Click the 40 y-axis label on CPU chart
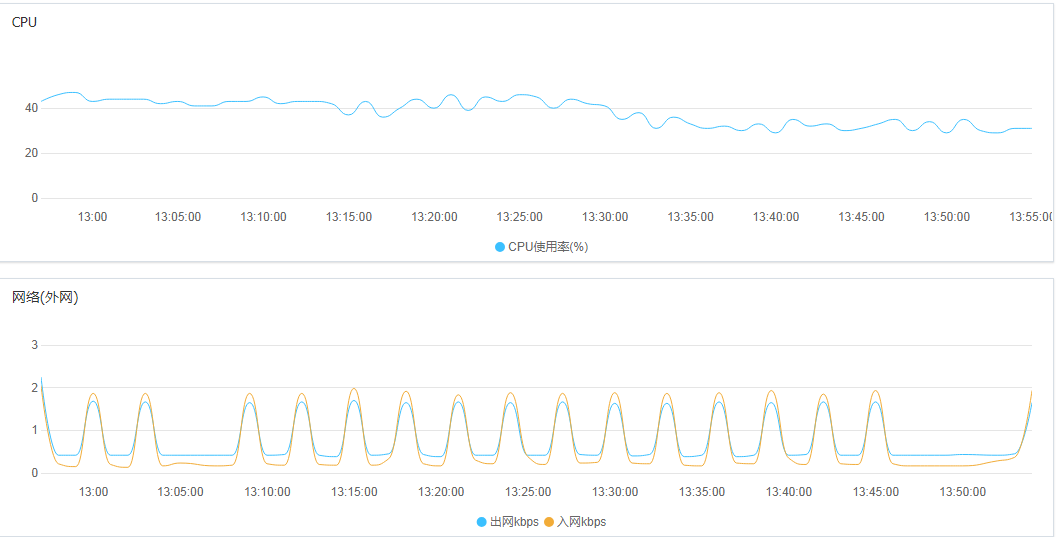1057x537 pixels. (31, 108)
